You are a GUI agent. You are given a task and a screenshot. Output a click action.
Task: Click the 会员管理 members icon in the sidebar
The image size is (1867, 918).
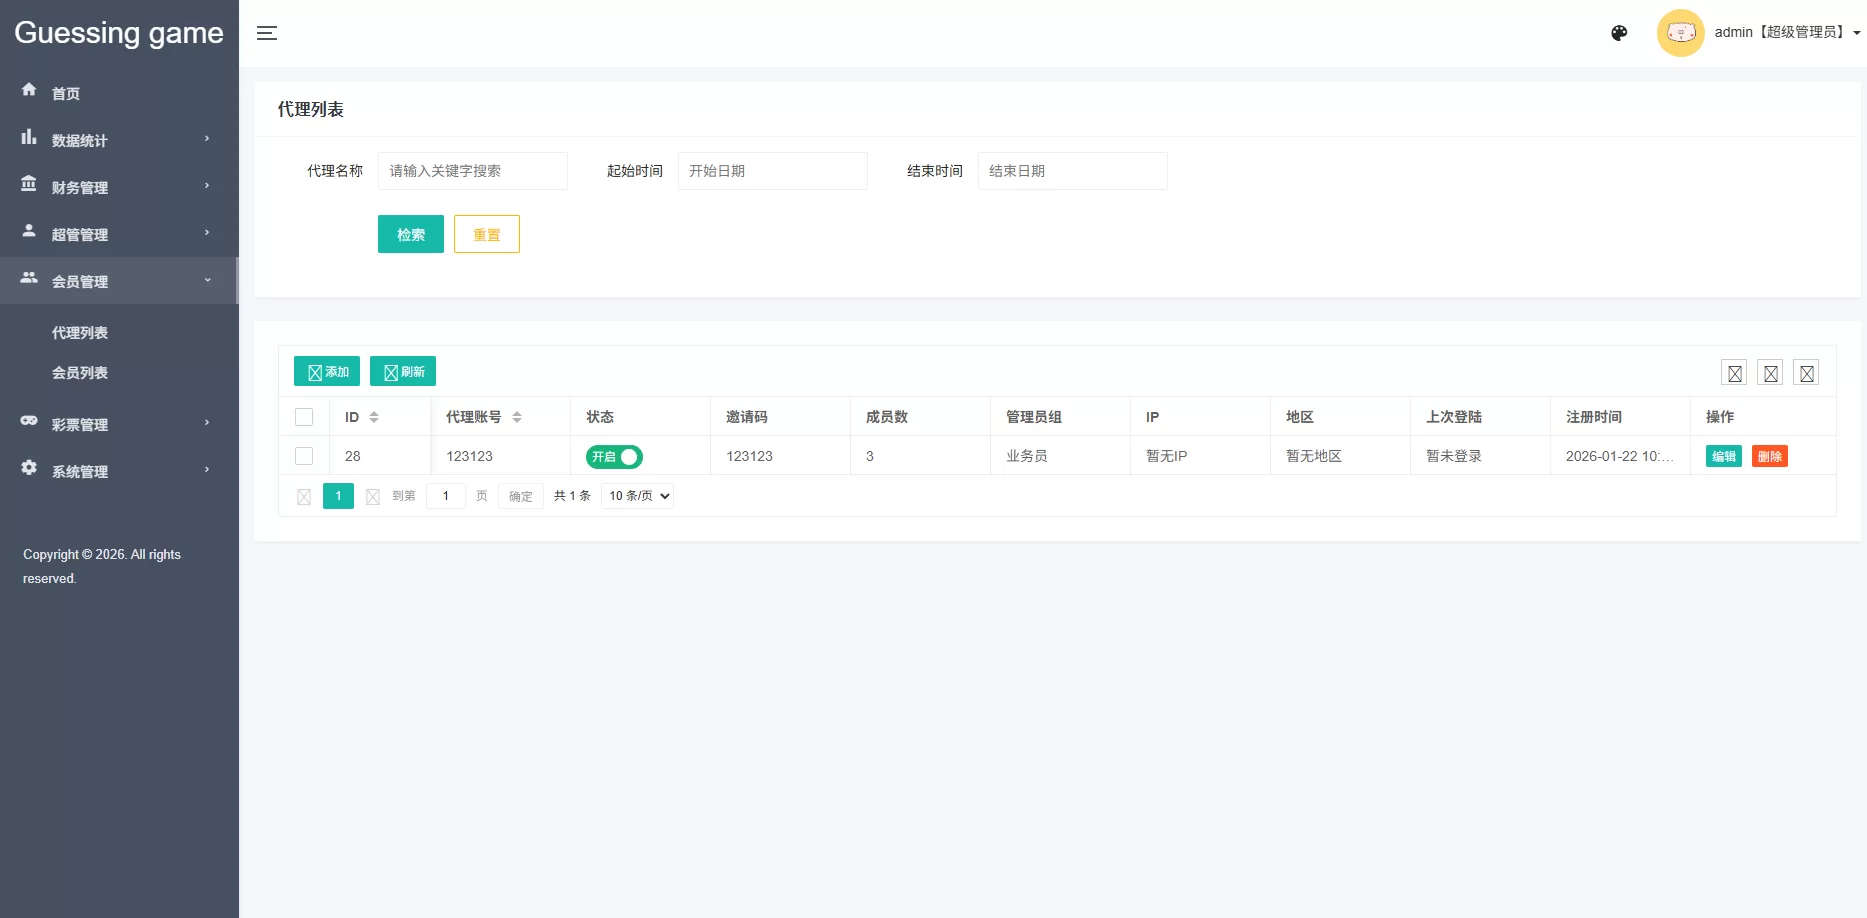[28, 280]
